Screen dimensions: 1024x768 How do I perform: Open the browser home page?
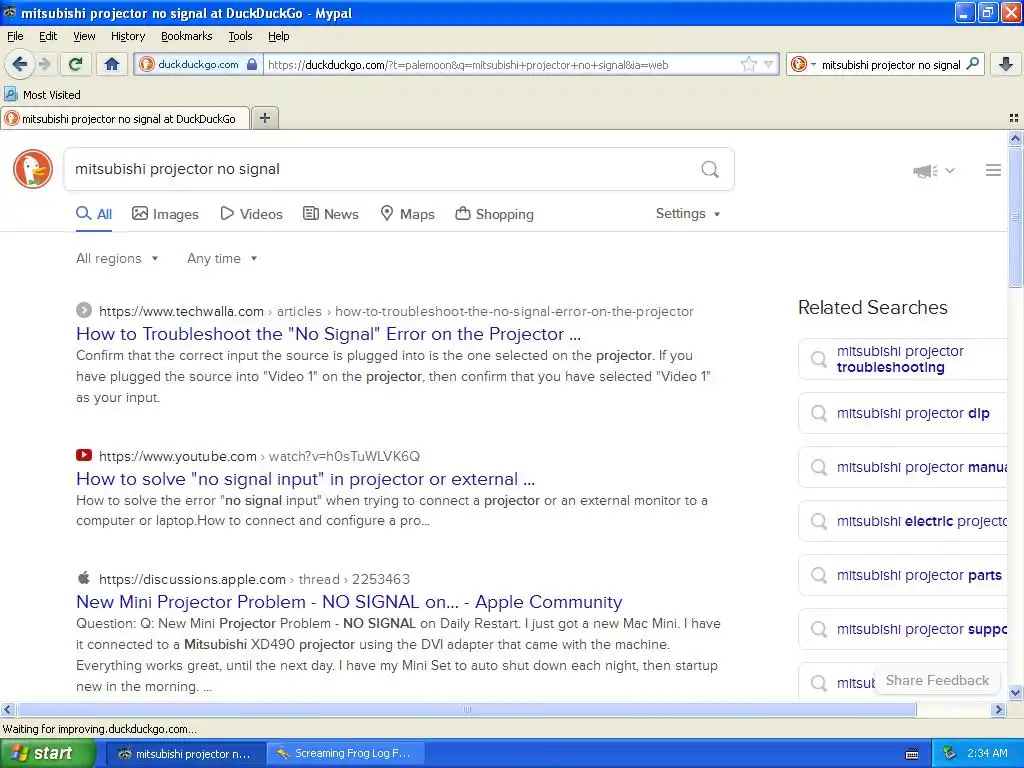pyautogui.click(x=112, y=64)
